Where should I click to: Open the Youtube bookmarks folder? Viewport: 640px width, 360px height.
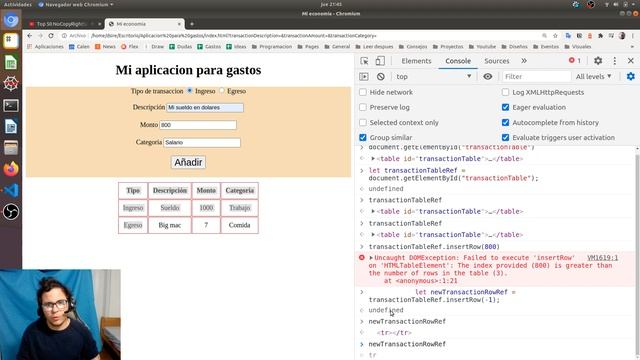coord(483,47)
